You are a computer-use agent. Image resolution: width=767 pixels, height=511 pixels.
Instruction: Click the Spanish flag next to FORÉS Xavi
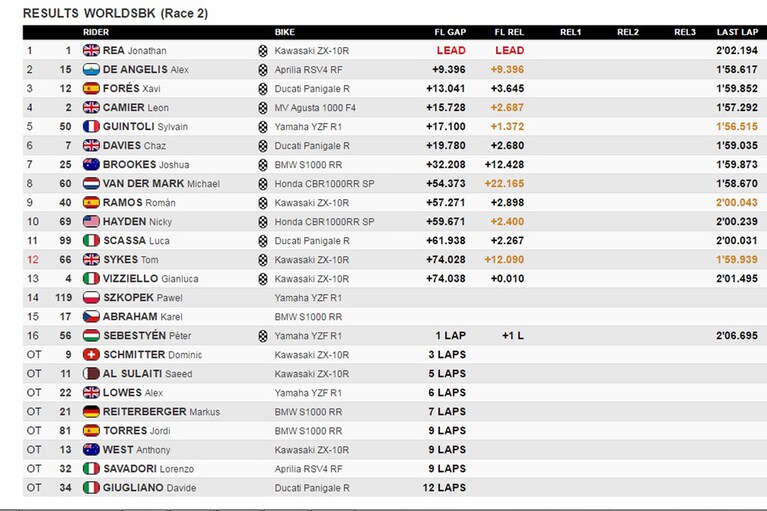(91, 89)
